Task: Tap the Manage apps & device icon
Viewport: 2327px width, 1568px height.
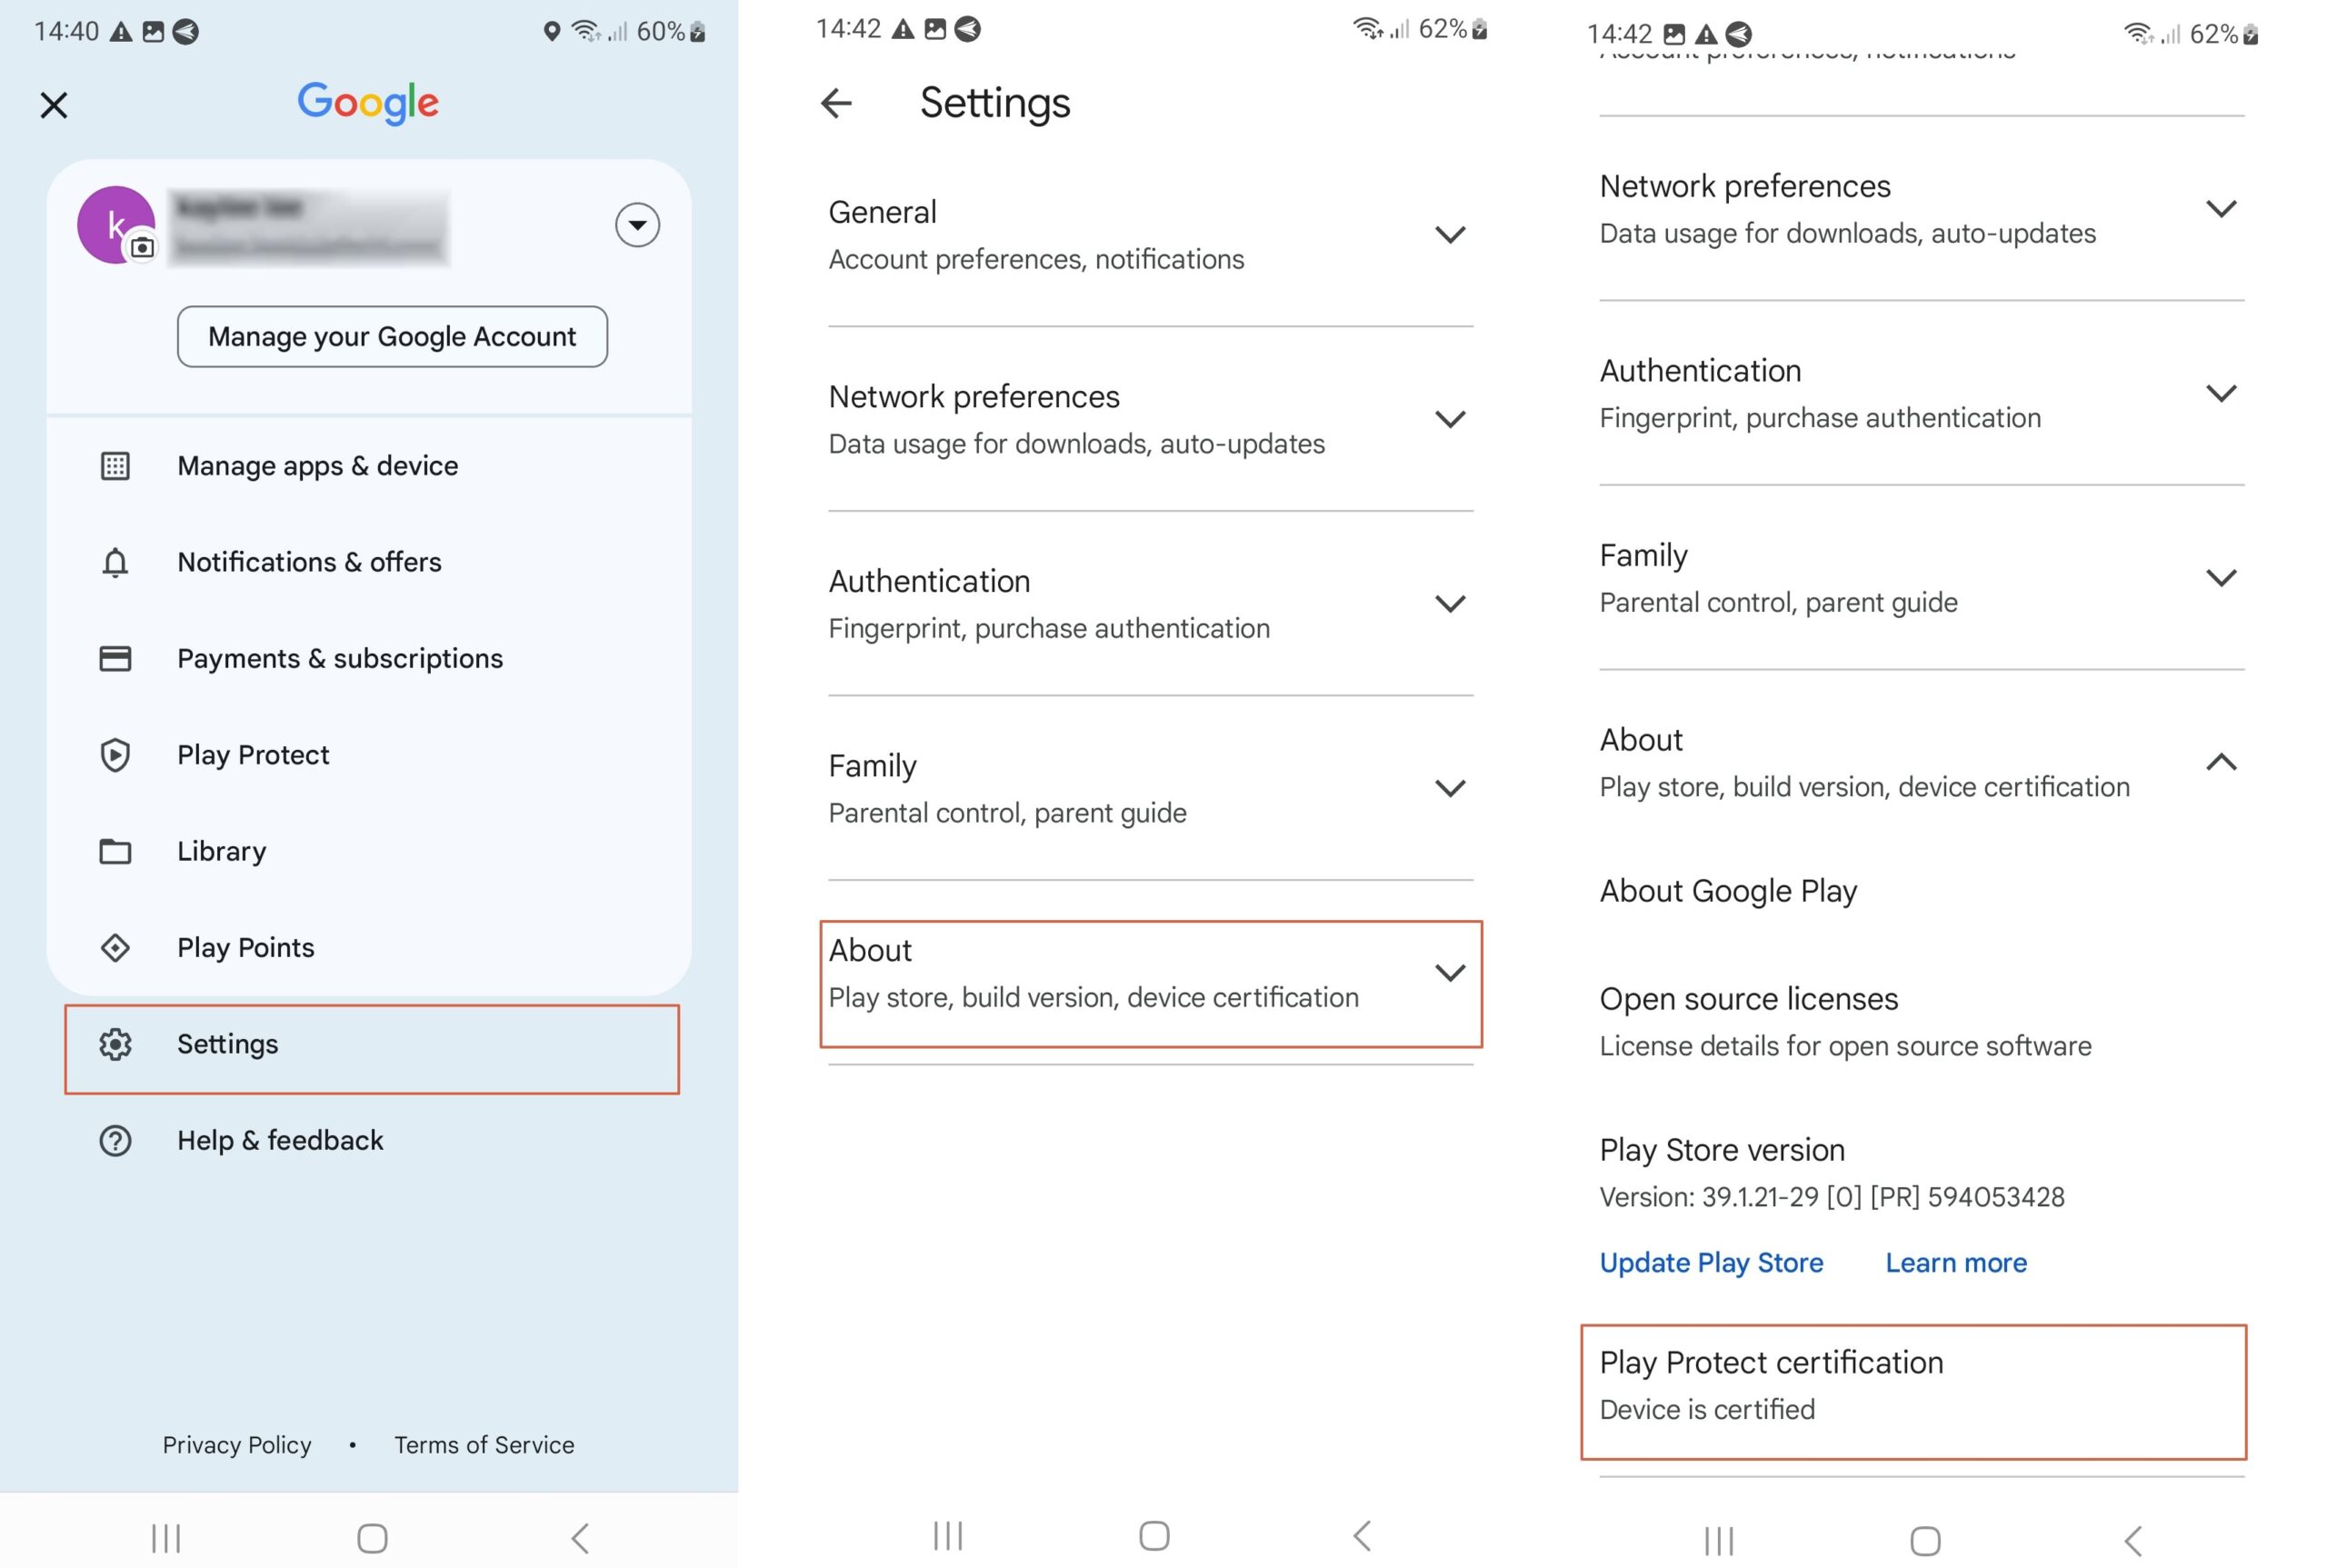Action: click(x=115, y=464)
